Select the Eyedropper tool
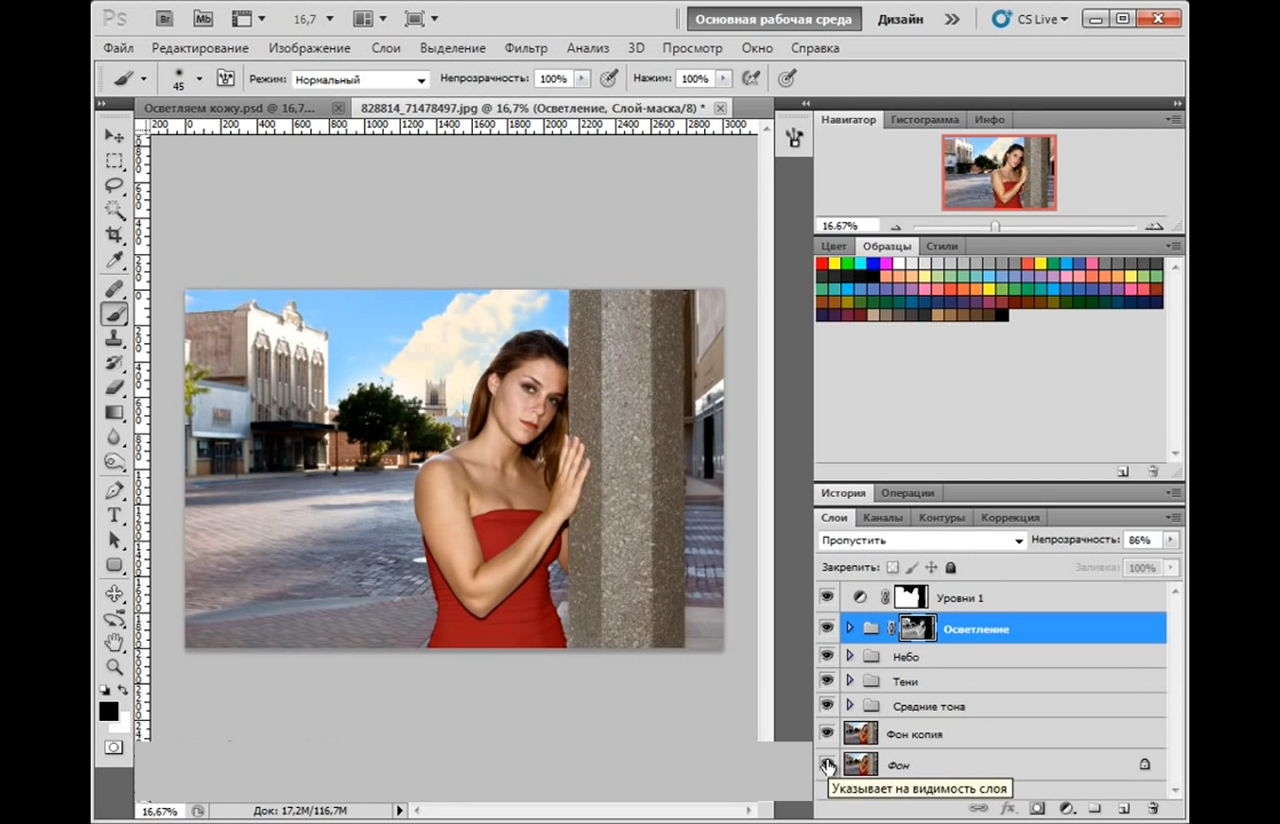The height and width of the screenshot is (824, 1280). [114, 260]
